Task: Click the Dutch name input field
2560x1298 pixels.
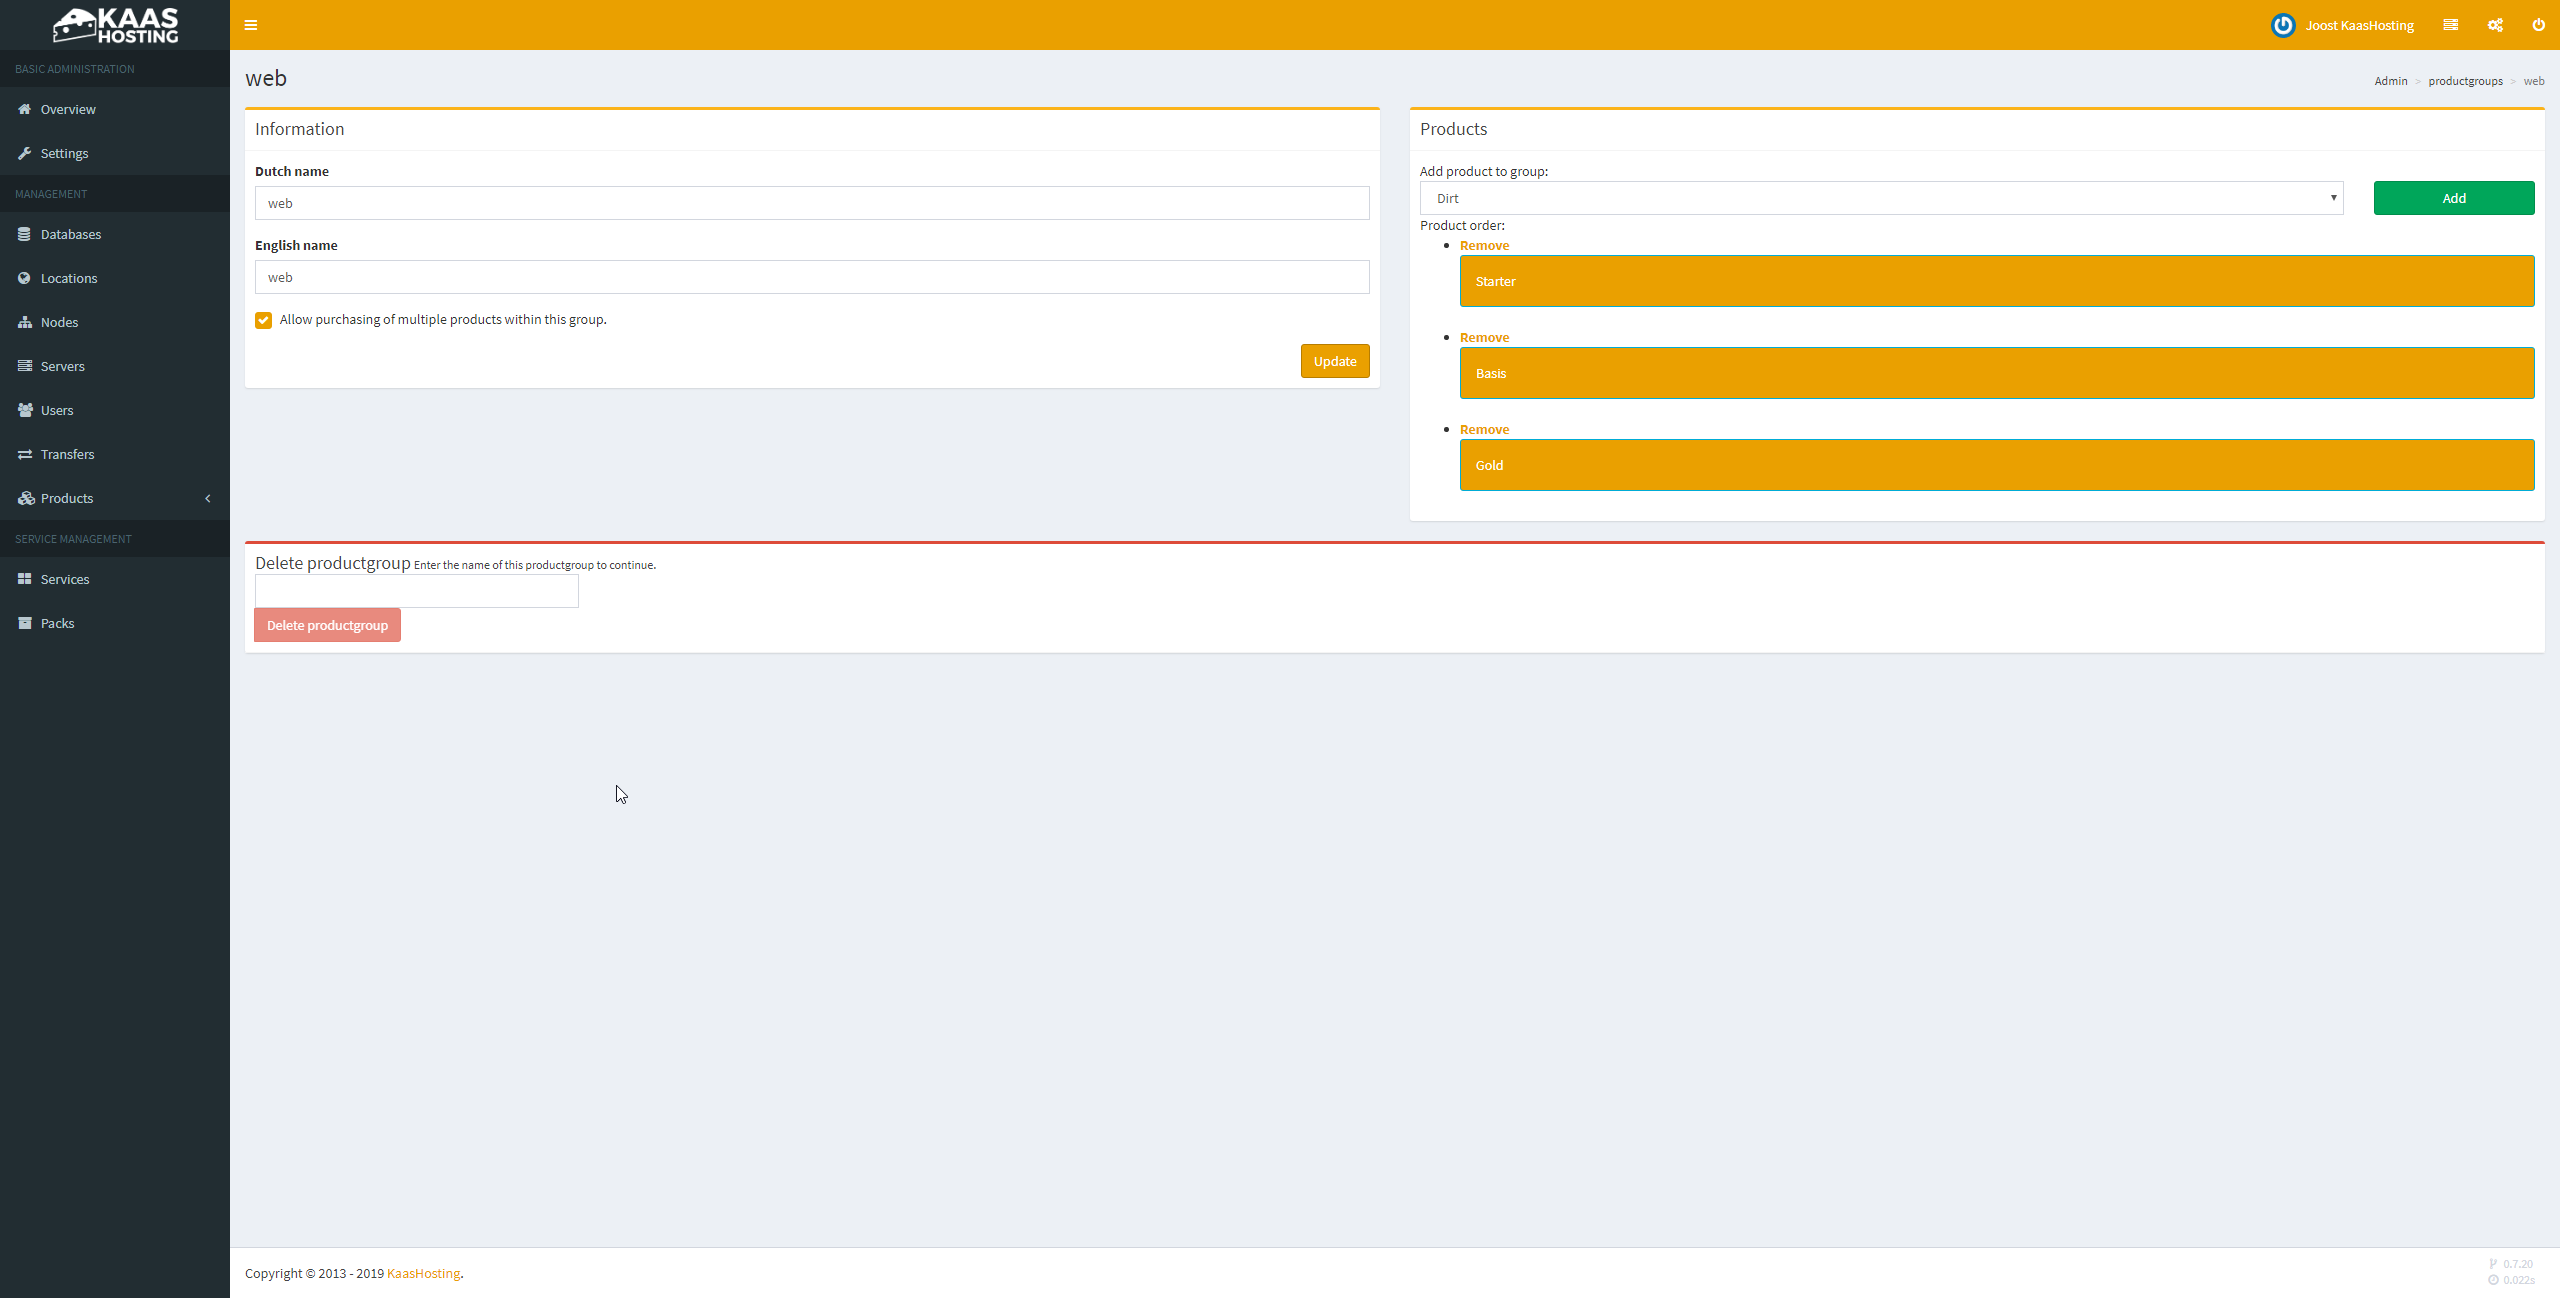Action: 811,203
